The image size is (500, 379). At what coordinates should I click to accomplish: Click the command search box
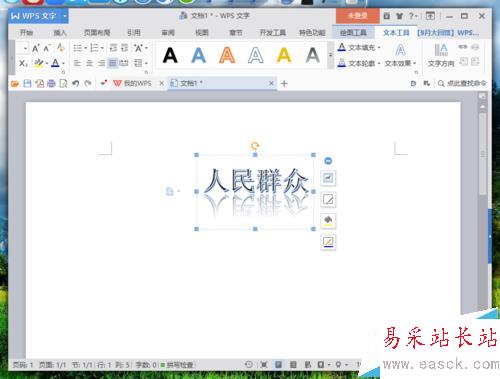tap(462, 83)
